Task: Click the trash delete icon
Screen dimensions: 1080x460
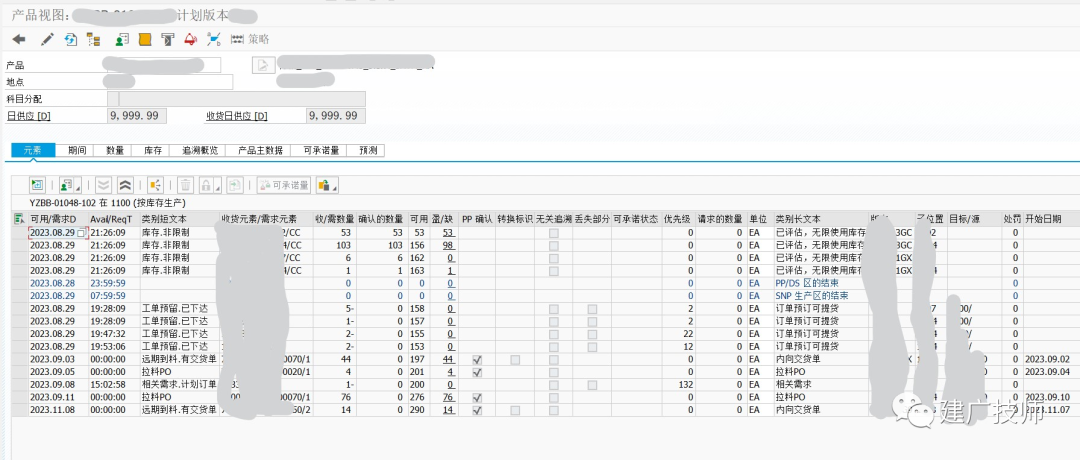Action: [185, 185]
